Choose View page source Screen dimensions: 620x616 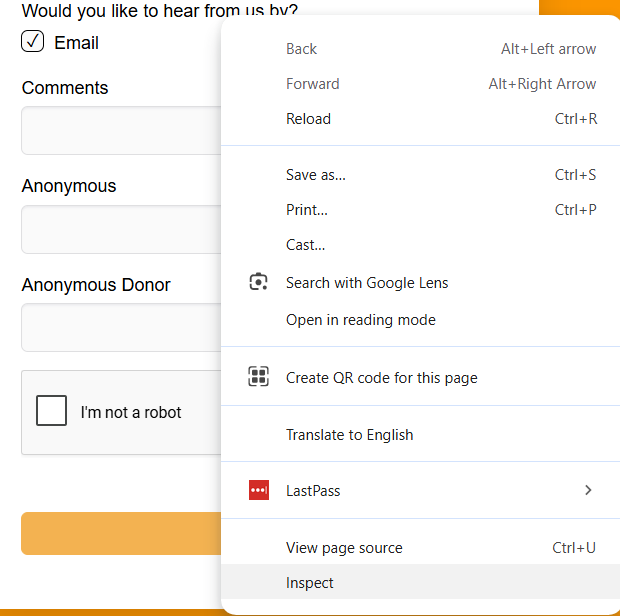[x=344, y=548]
